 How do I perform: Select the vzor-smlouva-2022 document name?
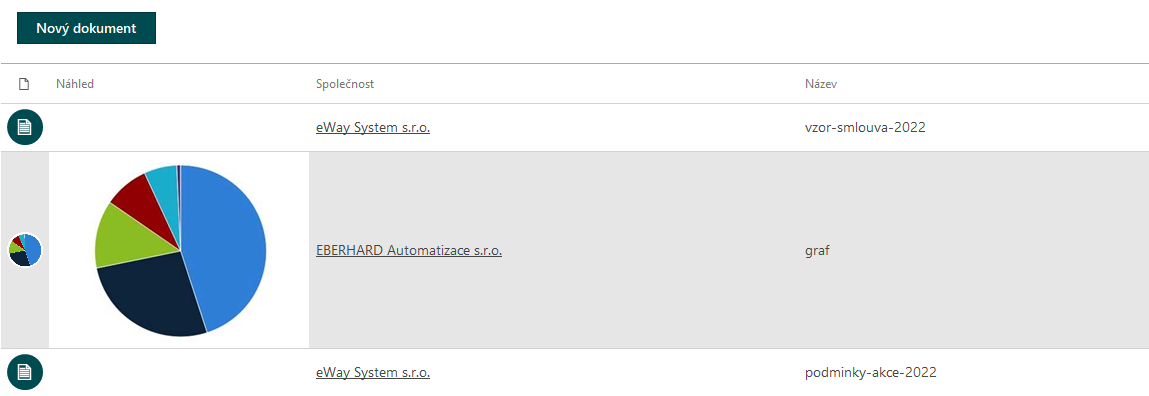pyautogui.click(x=865, y=128)
